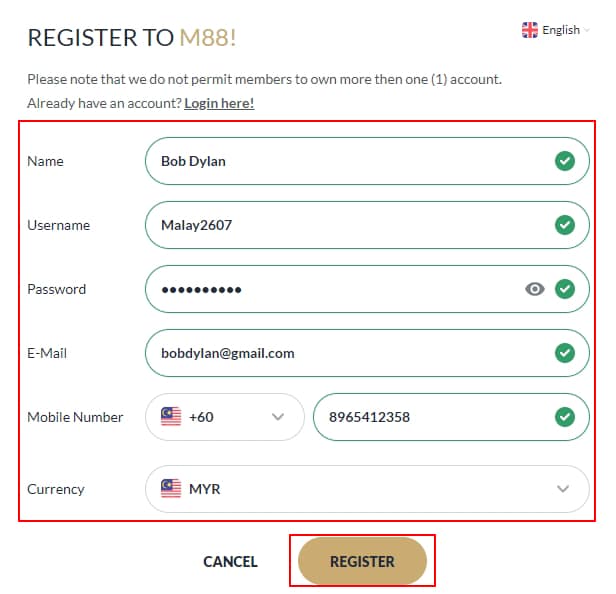Viewport: 616px width, 594px height.
Task: Click into the Username field Malay2607
Action: (x=340, y=225)
